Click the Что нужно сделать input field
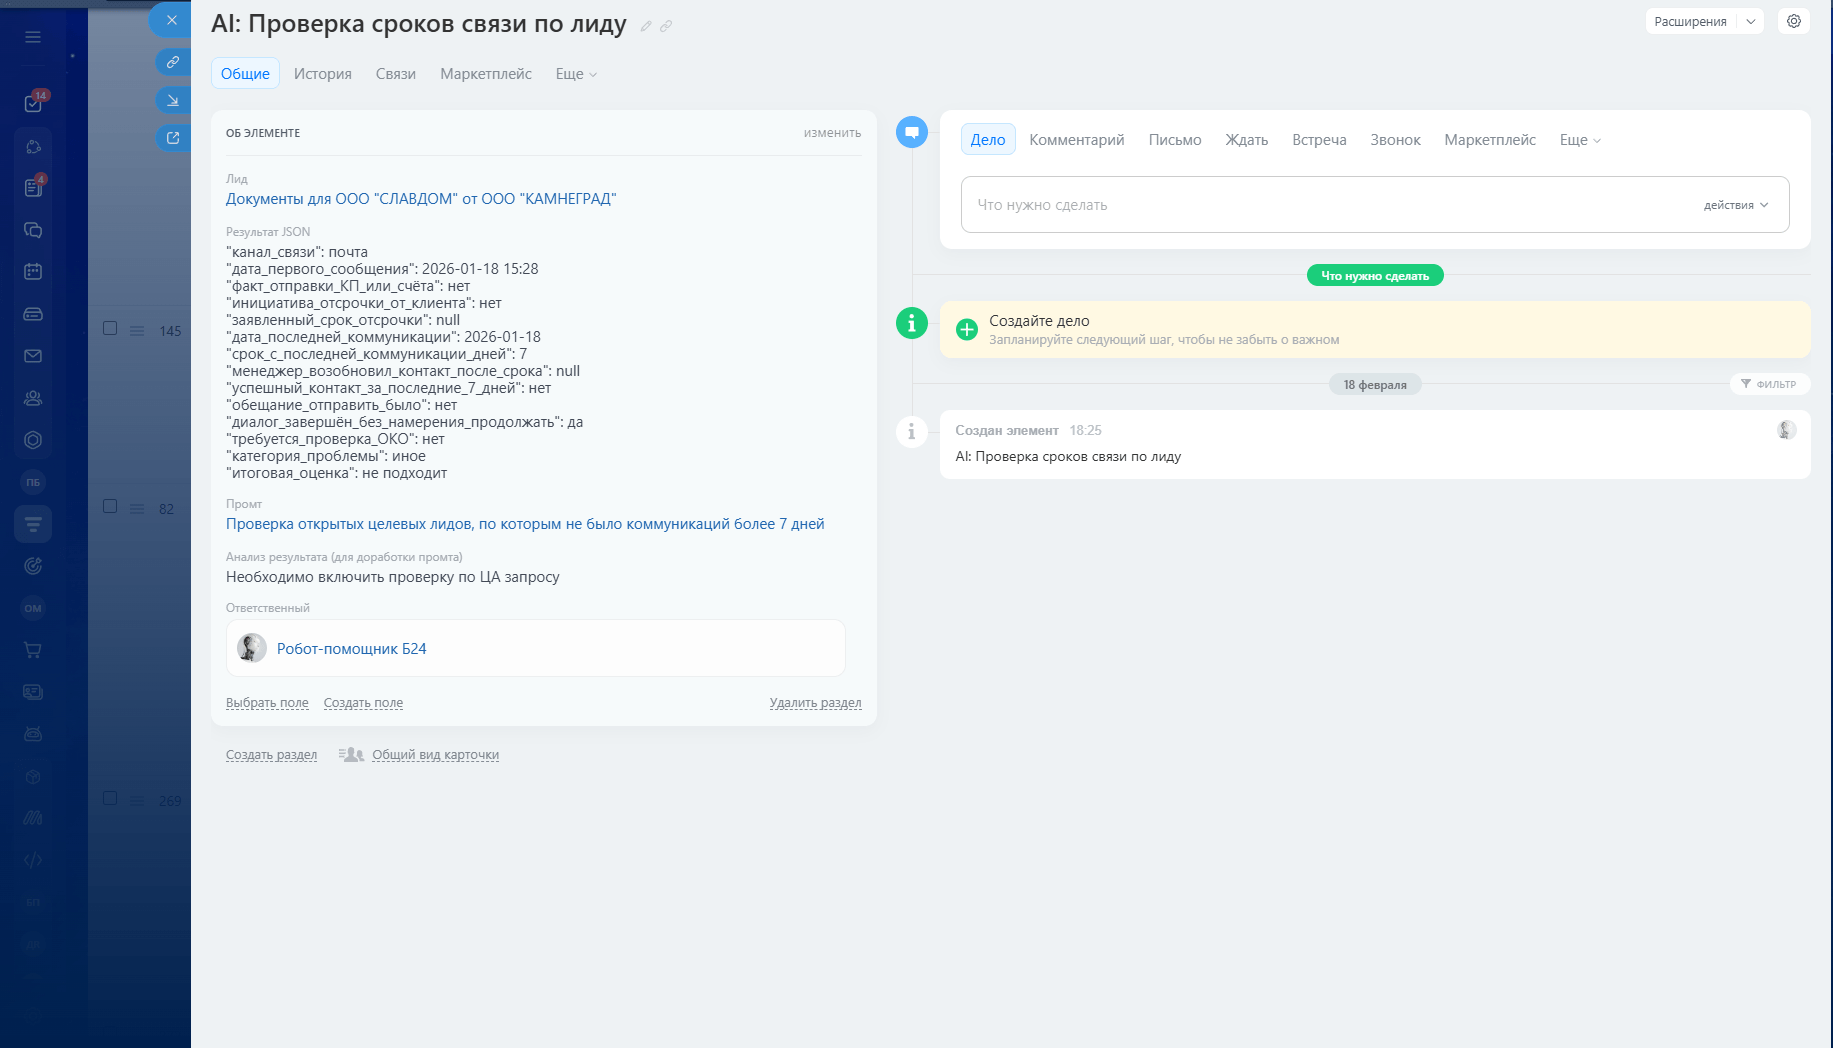The image size is (1833, 1048). tap(1300, 205)
